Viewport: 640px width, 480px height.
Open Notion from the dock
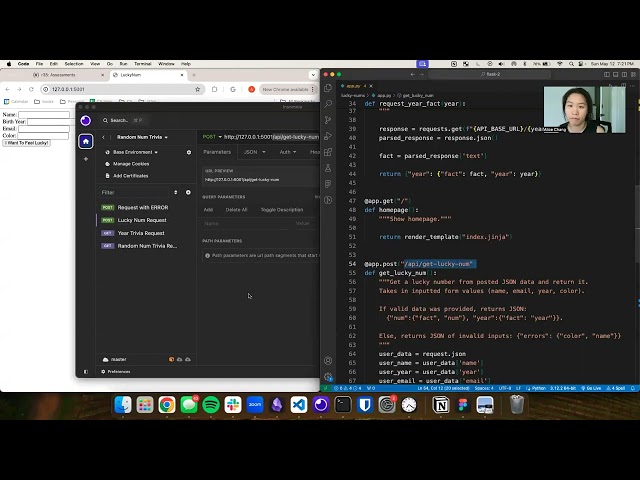click(x=441, y=405)
